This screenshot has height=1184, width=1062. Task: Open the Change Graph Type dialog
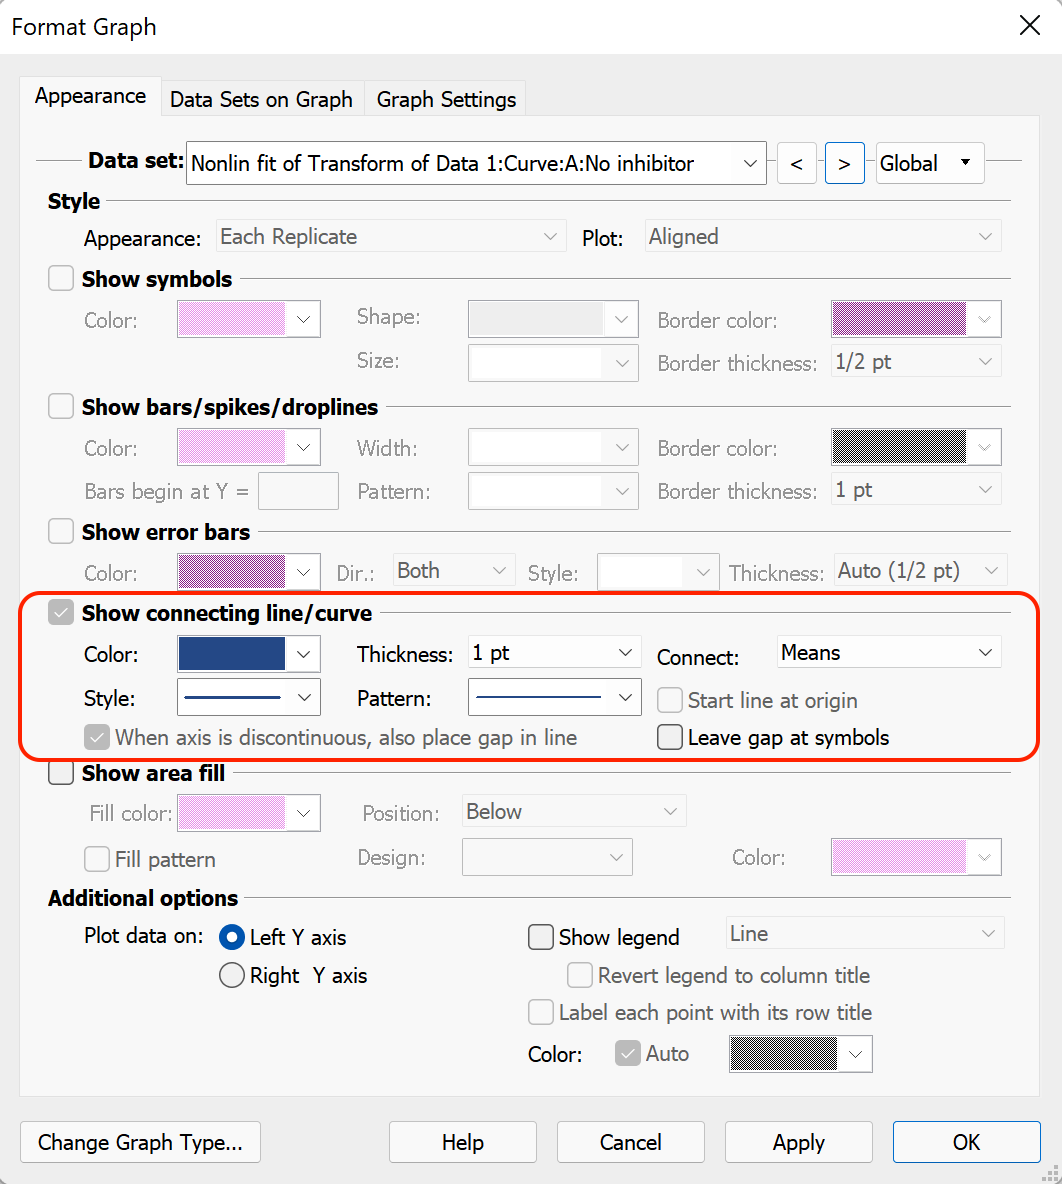pos(139,1142)
